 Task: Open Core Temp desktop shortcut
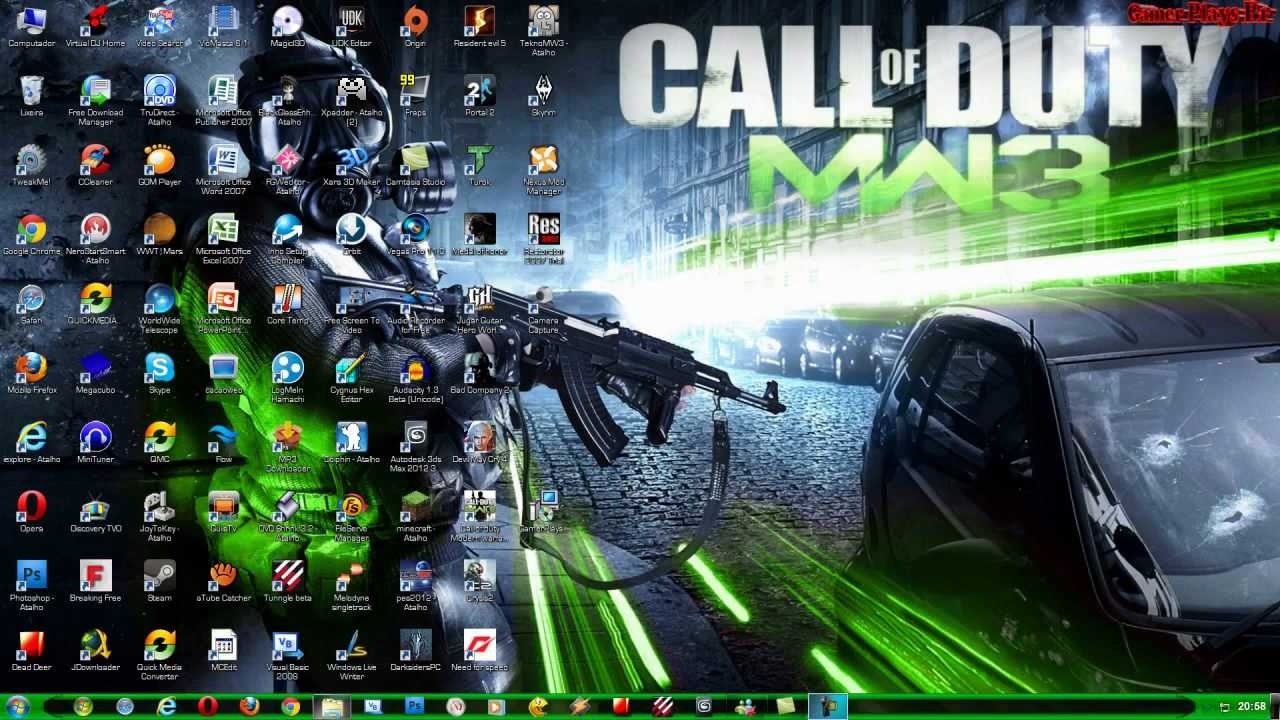(288, 304)
